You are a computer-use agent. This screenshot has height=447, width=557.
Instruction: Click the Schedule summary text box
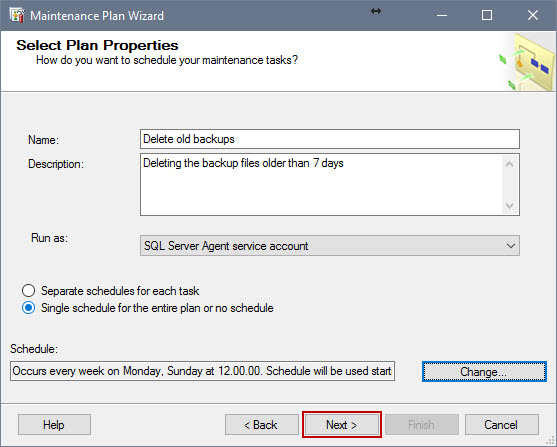(202, 371)
